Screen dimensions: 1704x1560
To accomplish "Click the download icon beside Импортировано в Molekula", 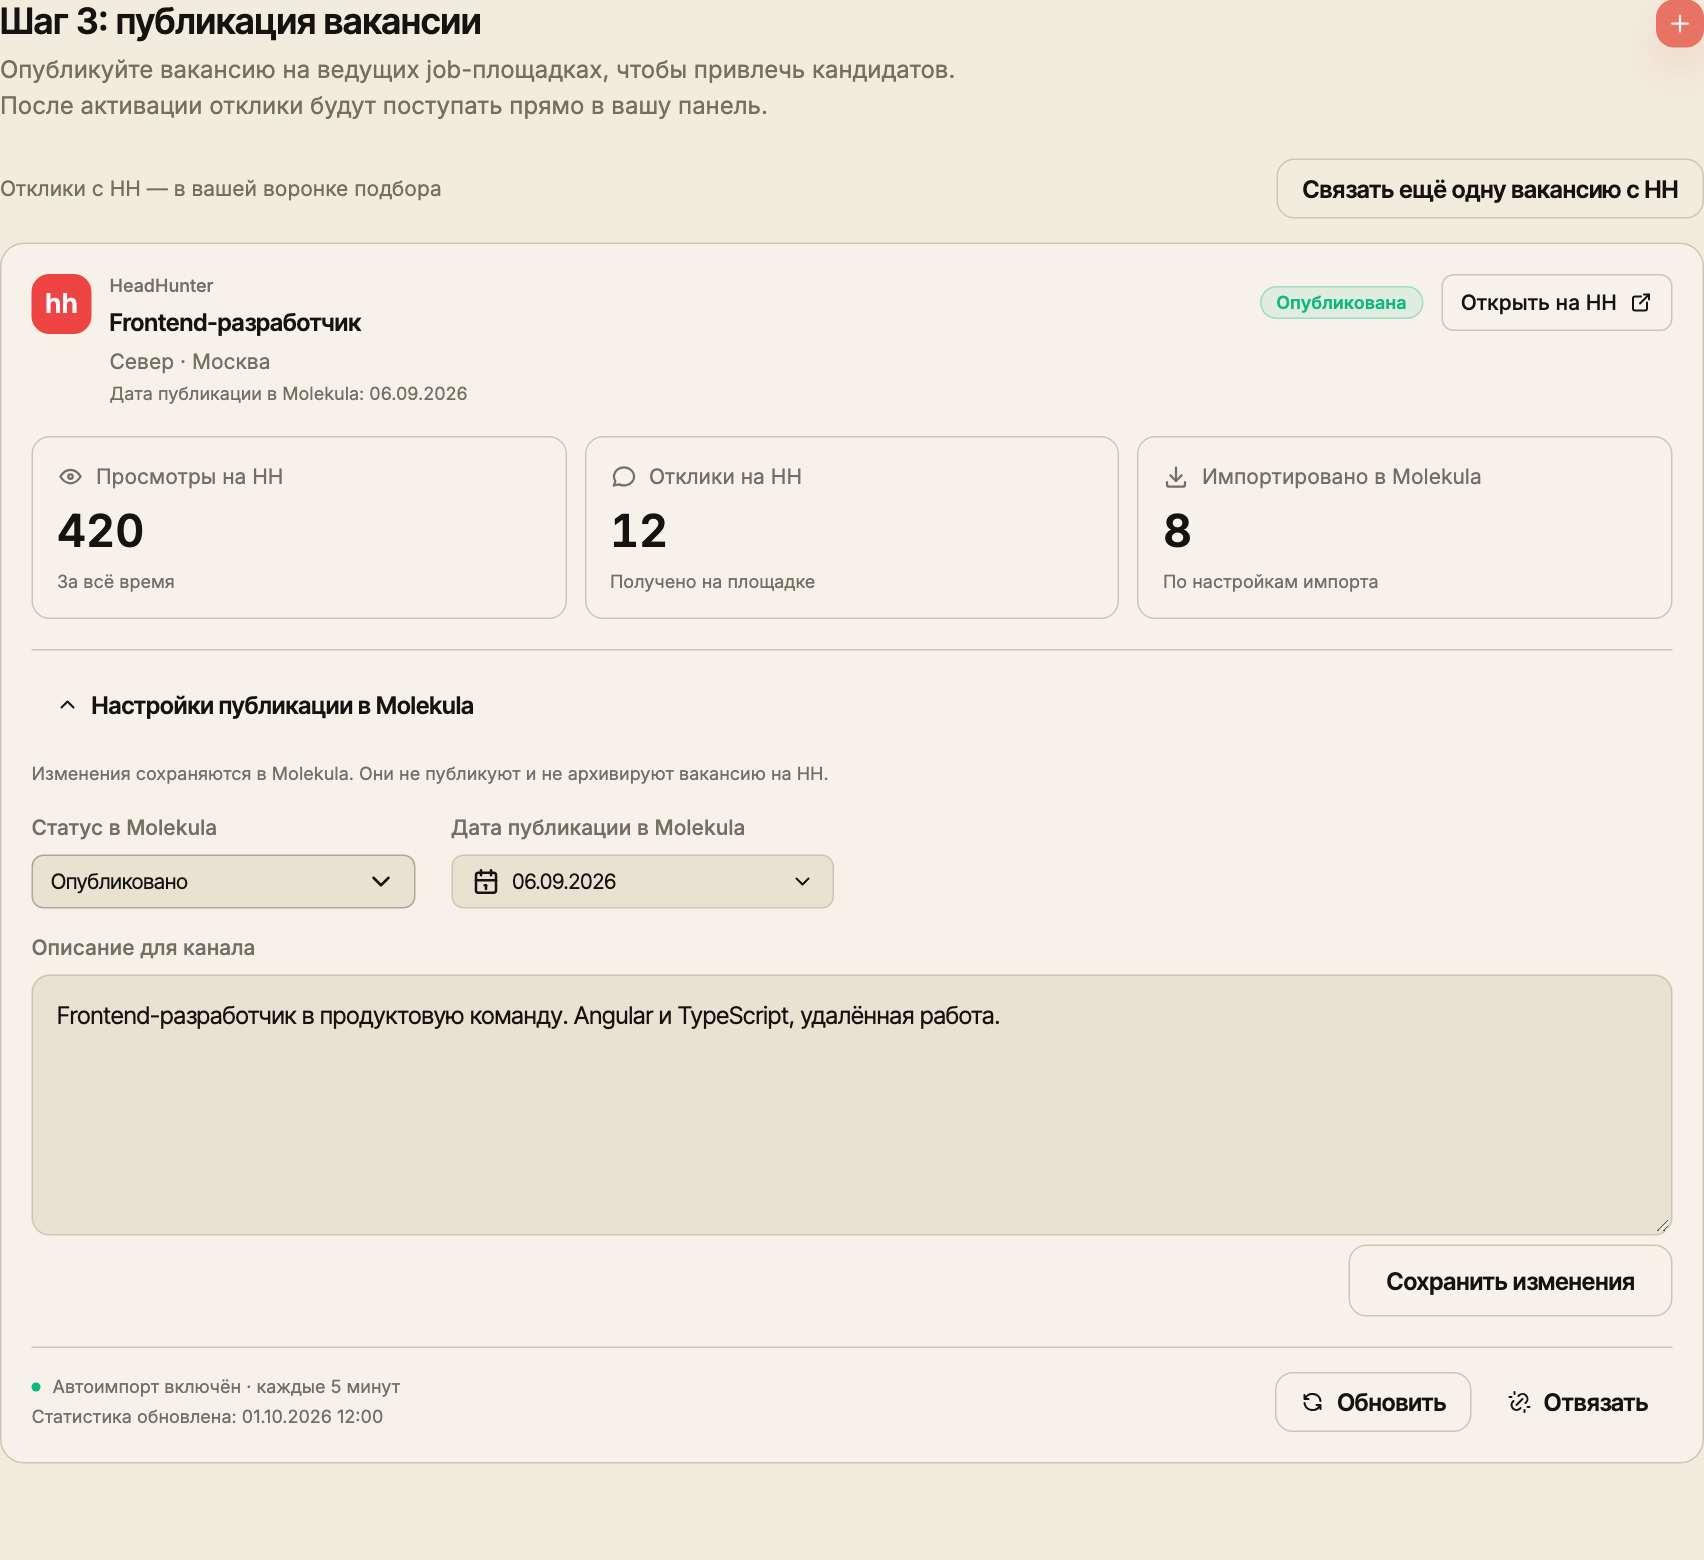I will click(1176, 477).
